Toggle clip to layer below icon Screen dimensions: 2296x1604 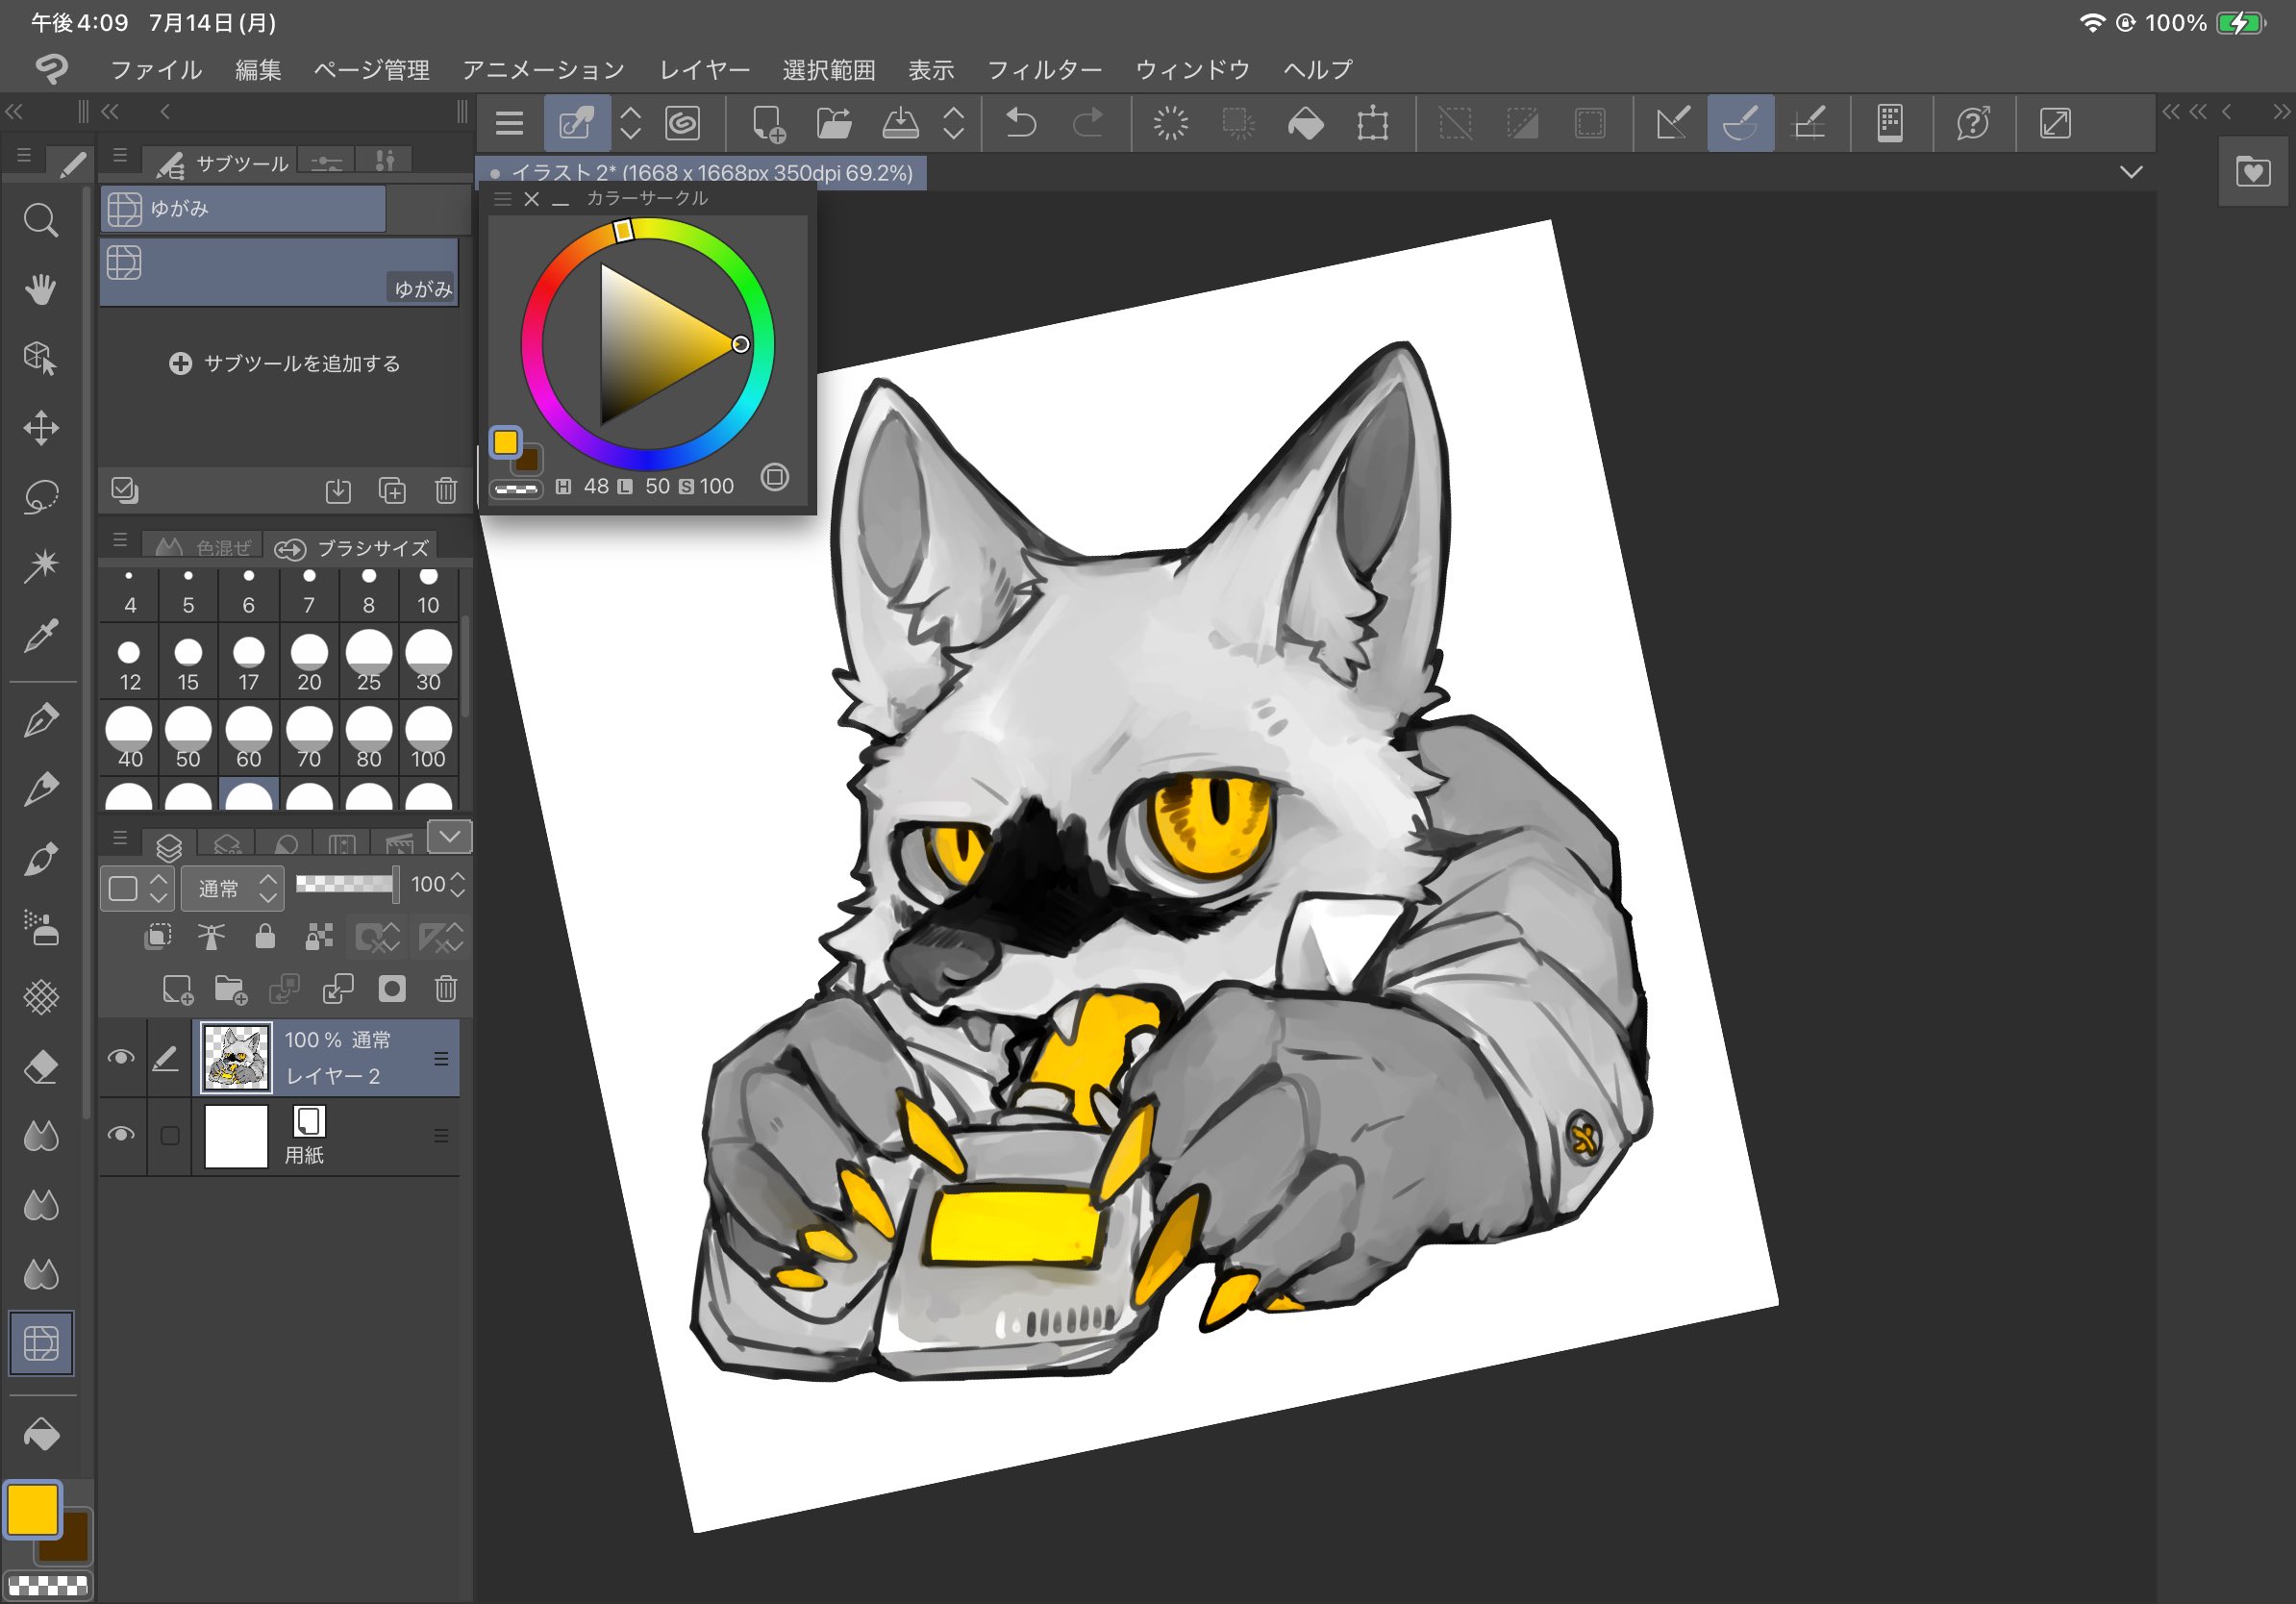(158, 936)
